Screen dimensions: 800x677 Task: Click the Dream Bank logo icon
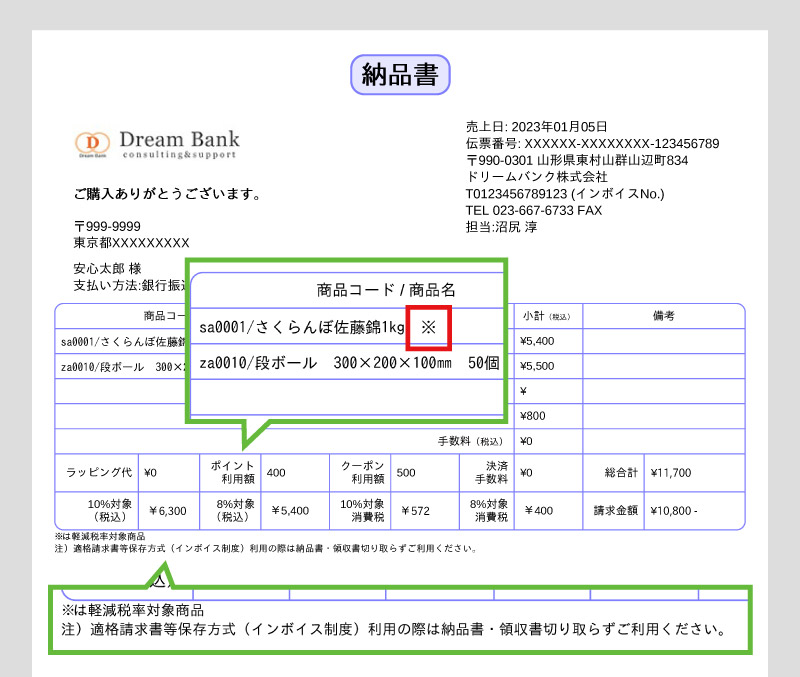(x=92, y=143)
